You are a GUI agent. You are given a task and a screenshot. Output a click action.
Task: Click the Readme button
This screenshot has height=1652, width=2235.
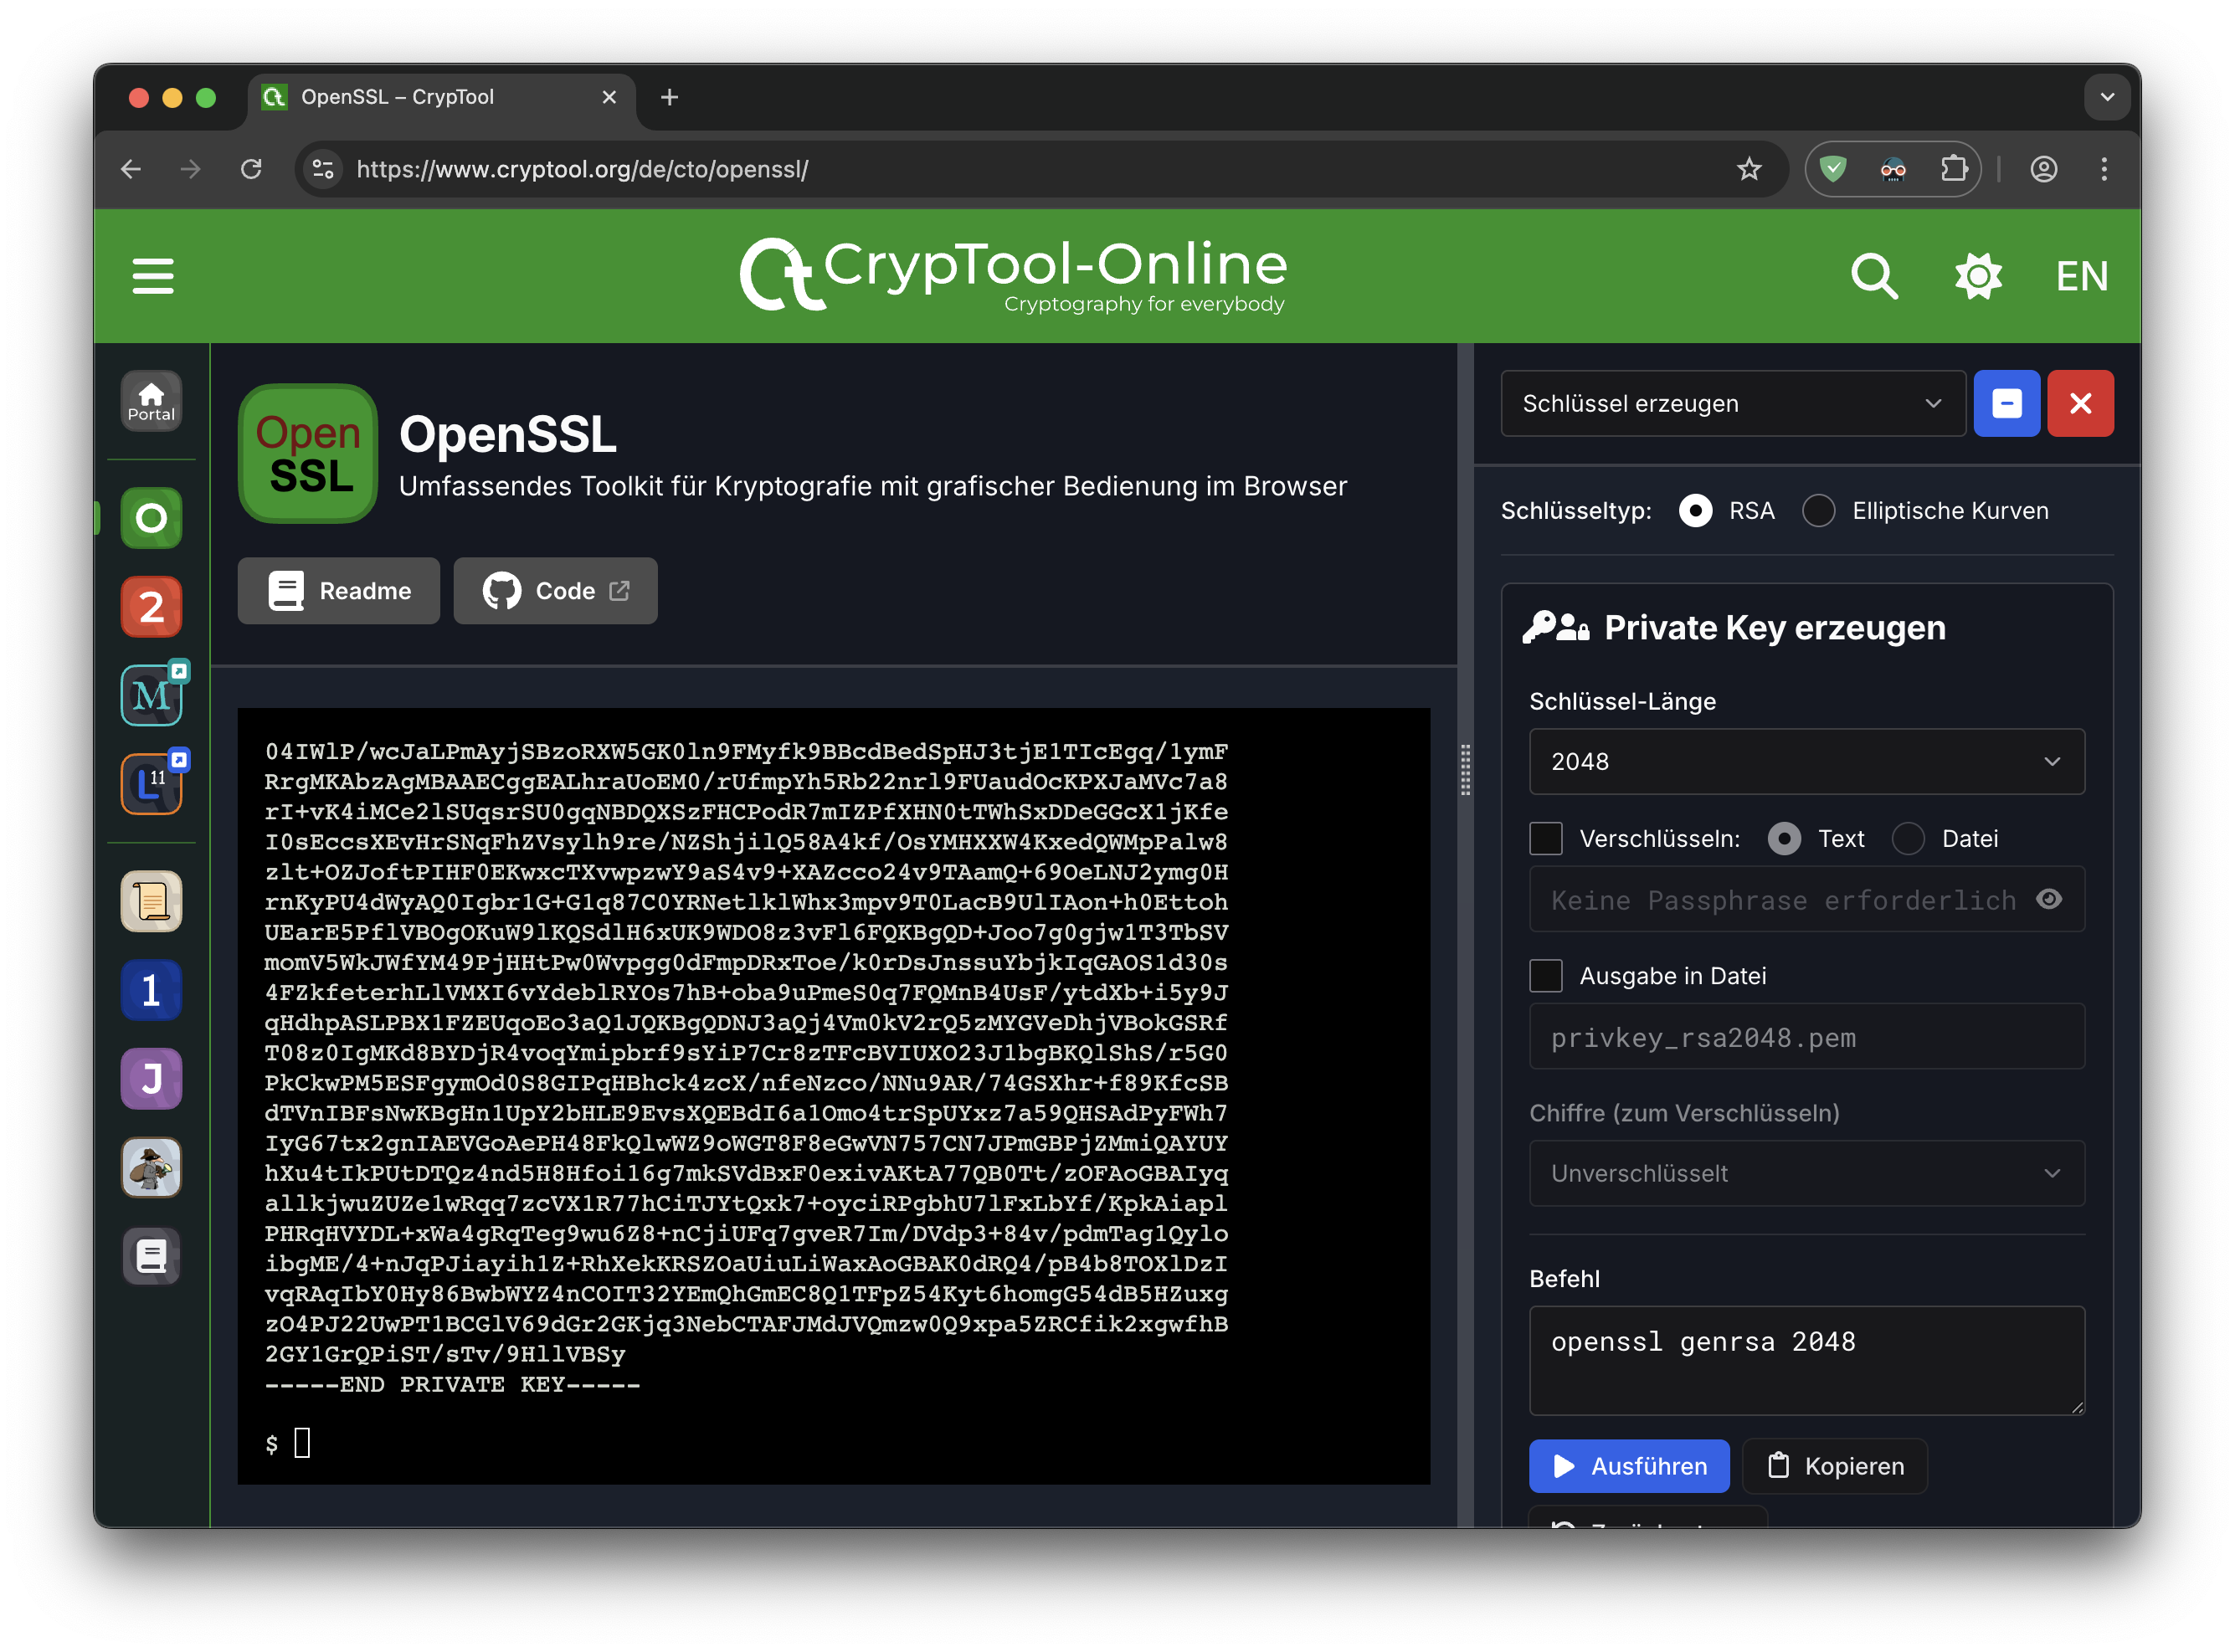point(339,591)
